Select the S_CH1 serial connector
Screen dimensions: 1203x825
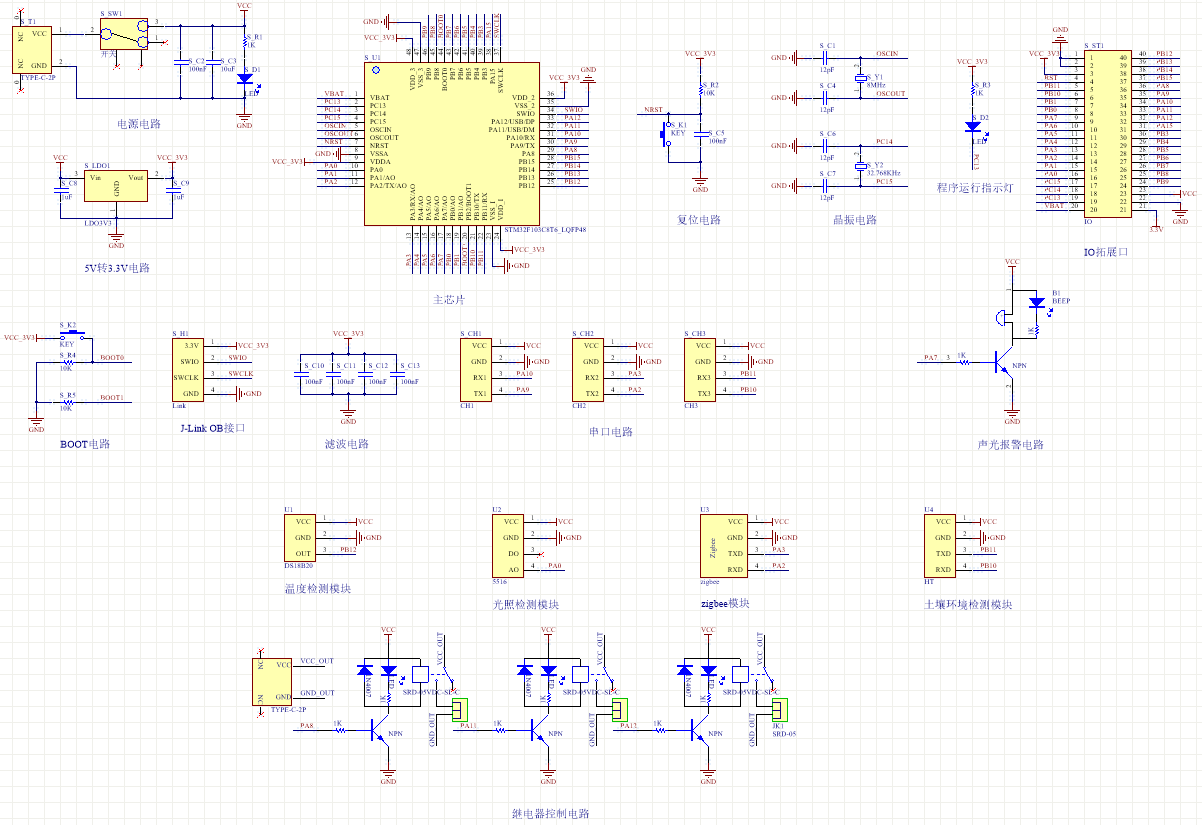click(478, 370)
